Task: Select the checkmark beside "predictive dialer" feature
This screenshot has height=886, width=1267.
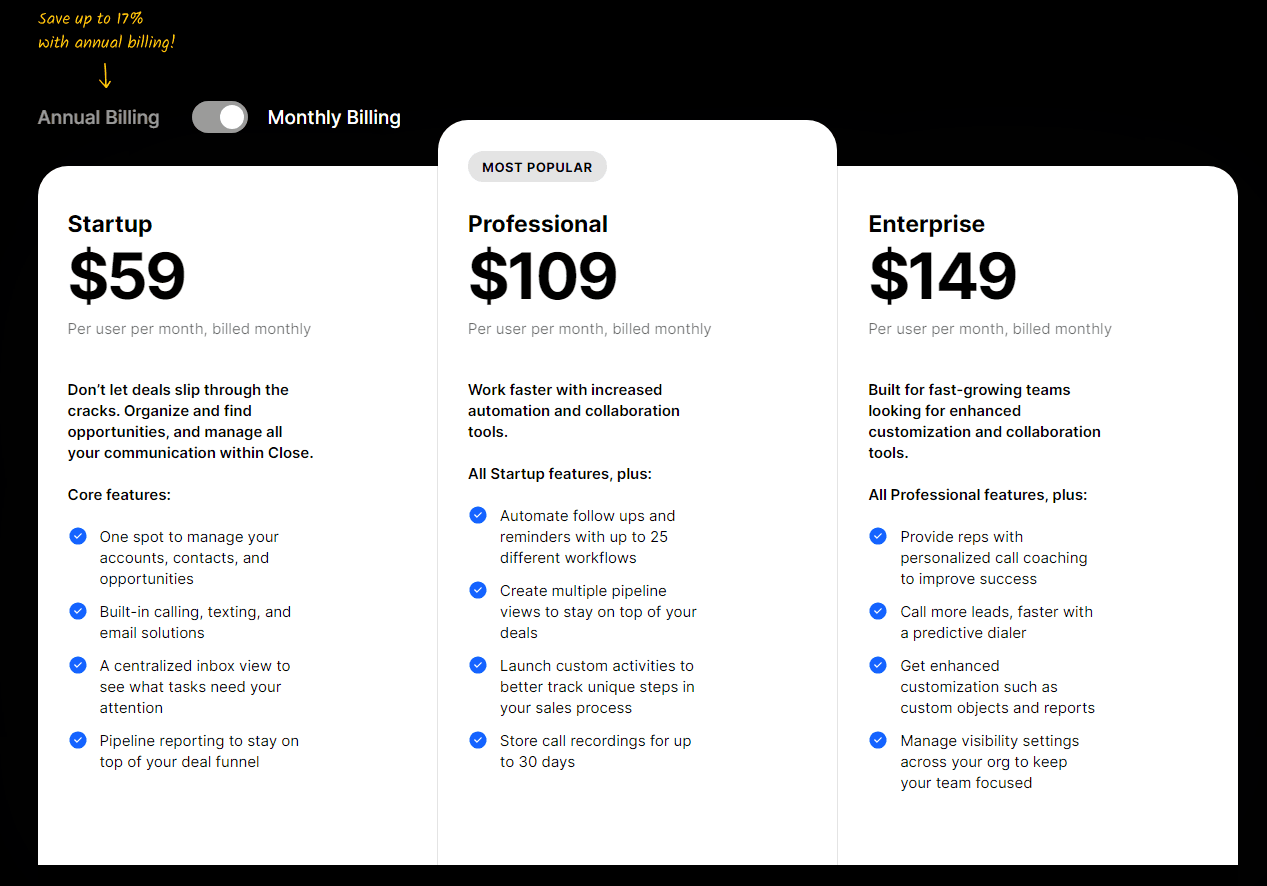Action: [x=878, y=610]
